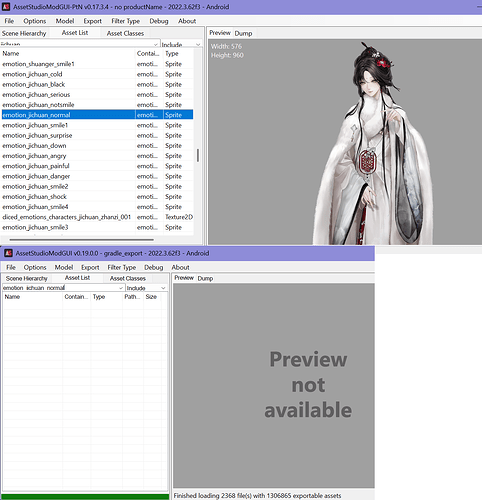Select the emotion_jichuan_smile1 asset row
482x500 pixels.
pyautogui.click(x=97, y=125)
